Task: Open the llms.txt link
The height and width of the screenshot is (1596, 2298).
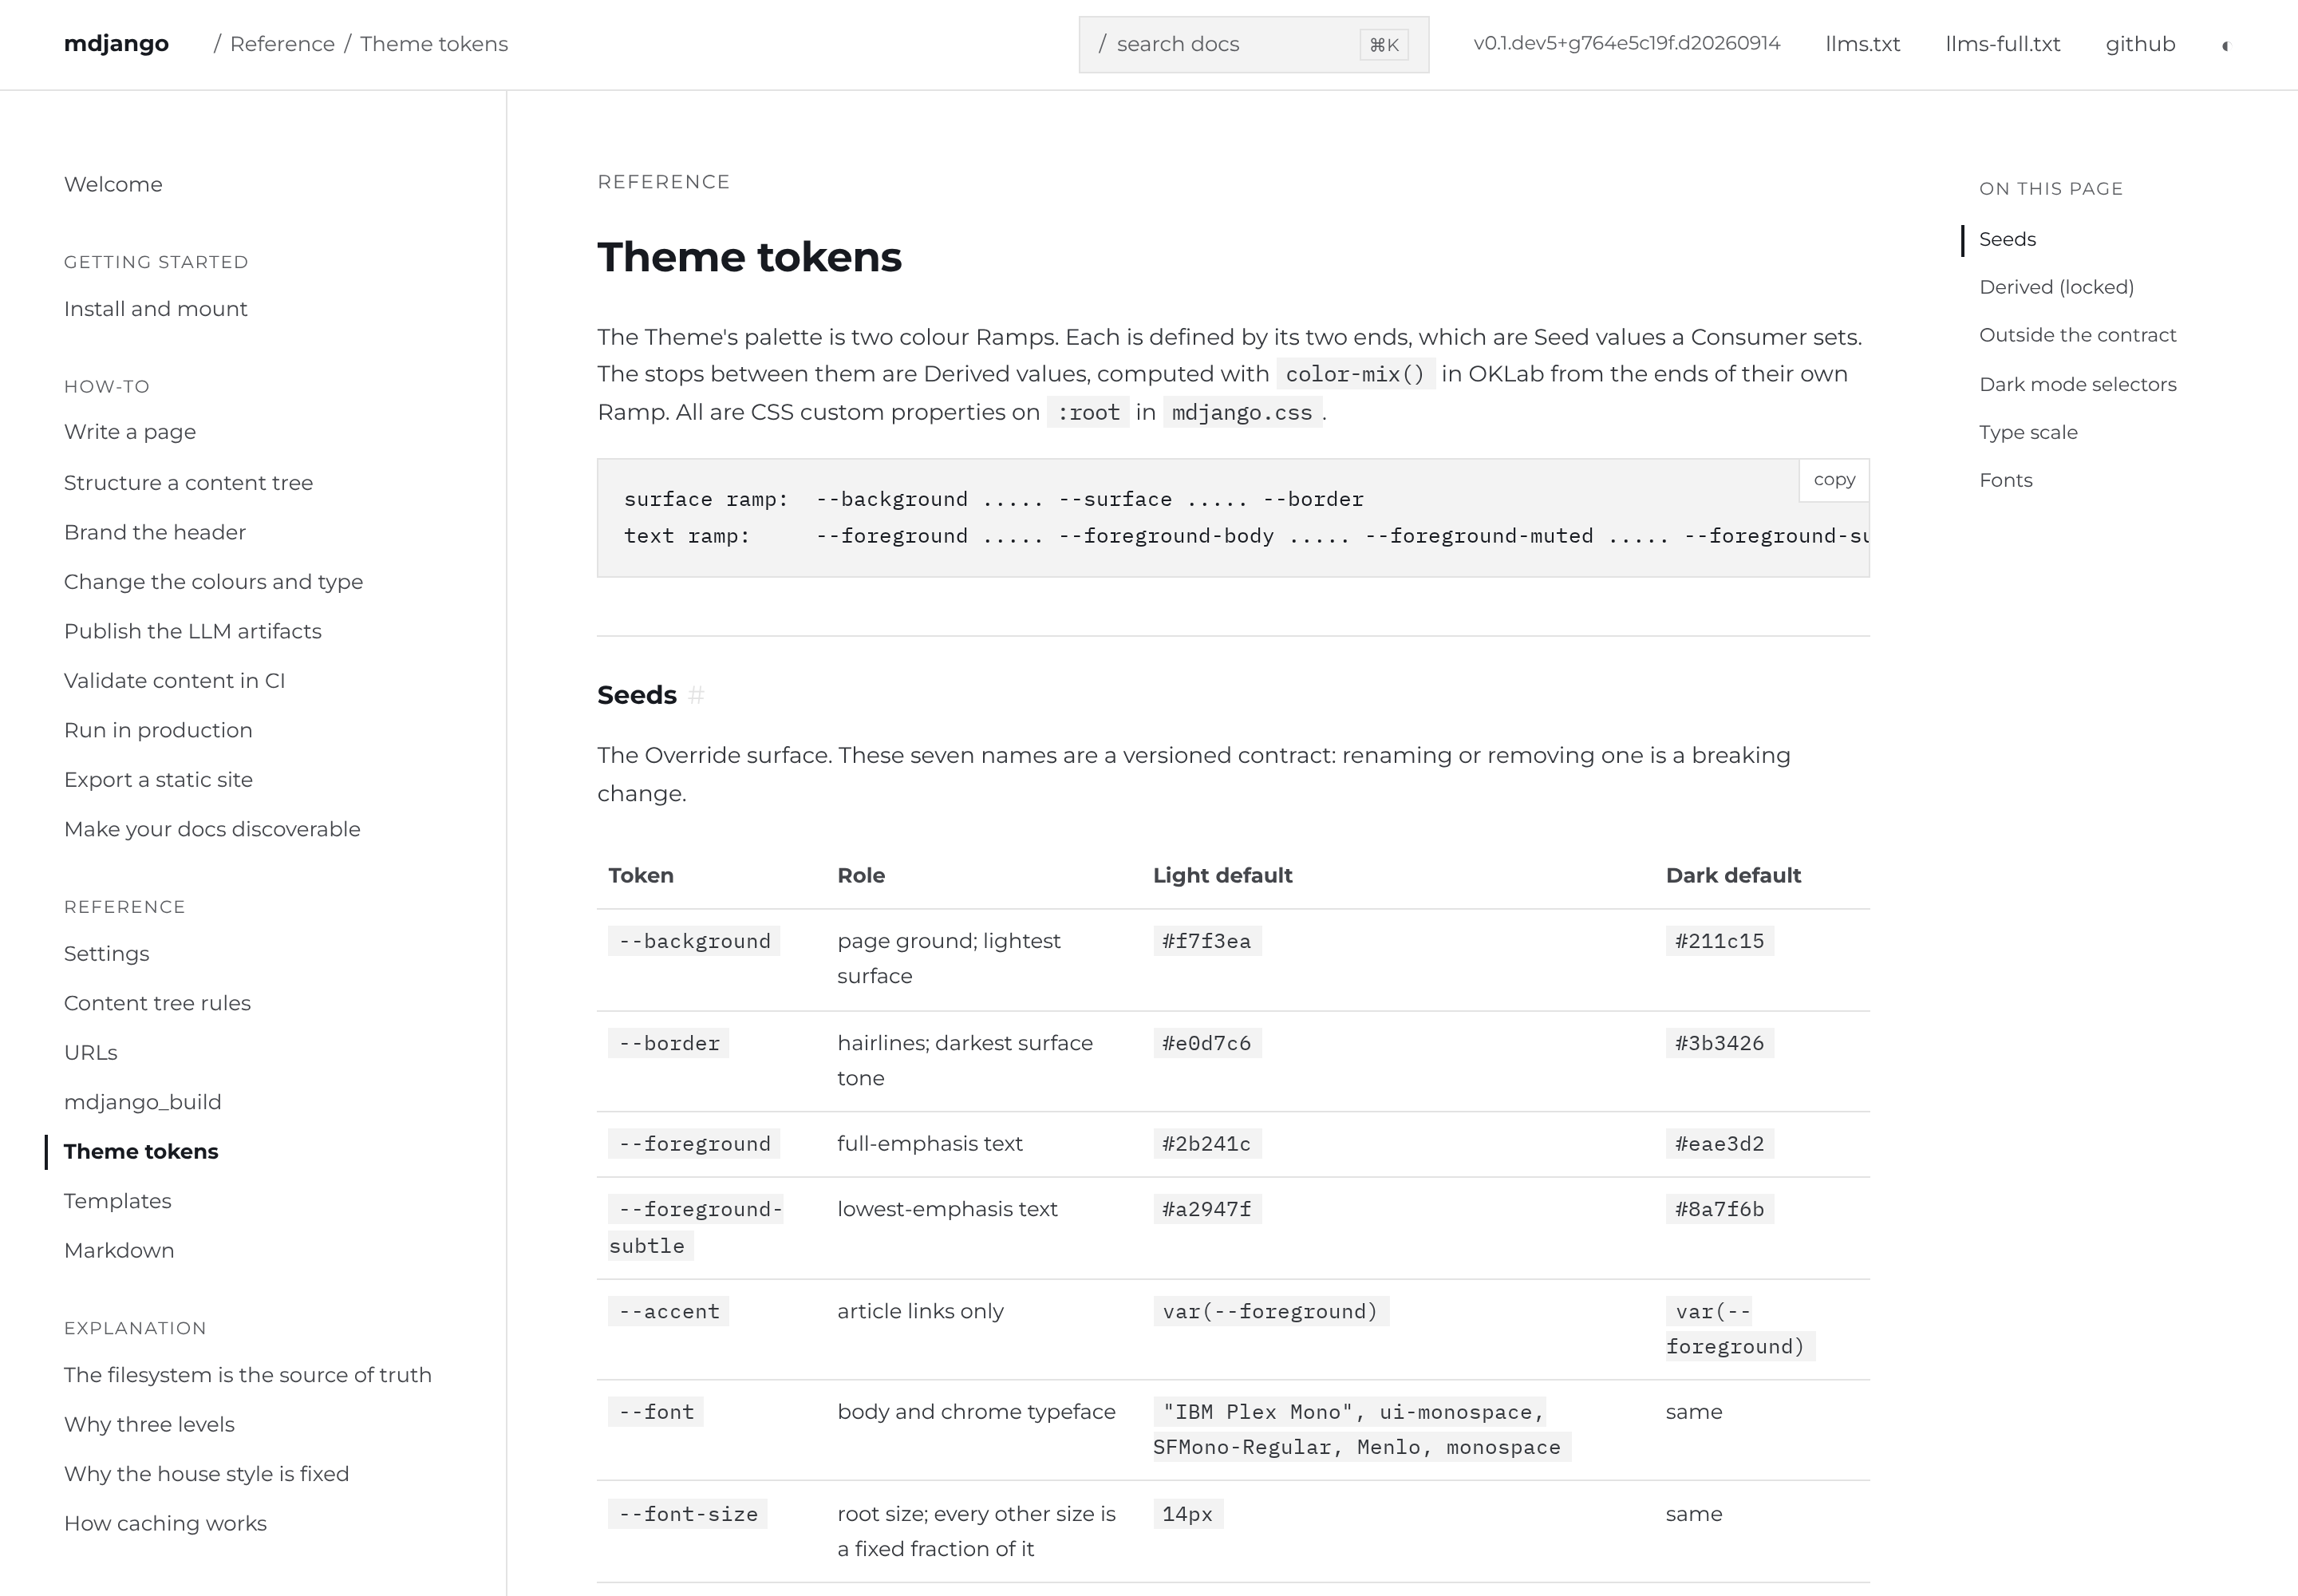Action: pos(1863,44)
